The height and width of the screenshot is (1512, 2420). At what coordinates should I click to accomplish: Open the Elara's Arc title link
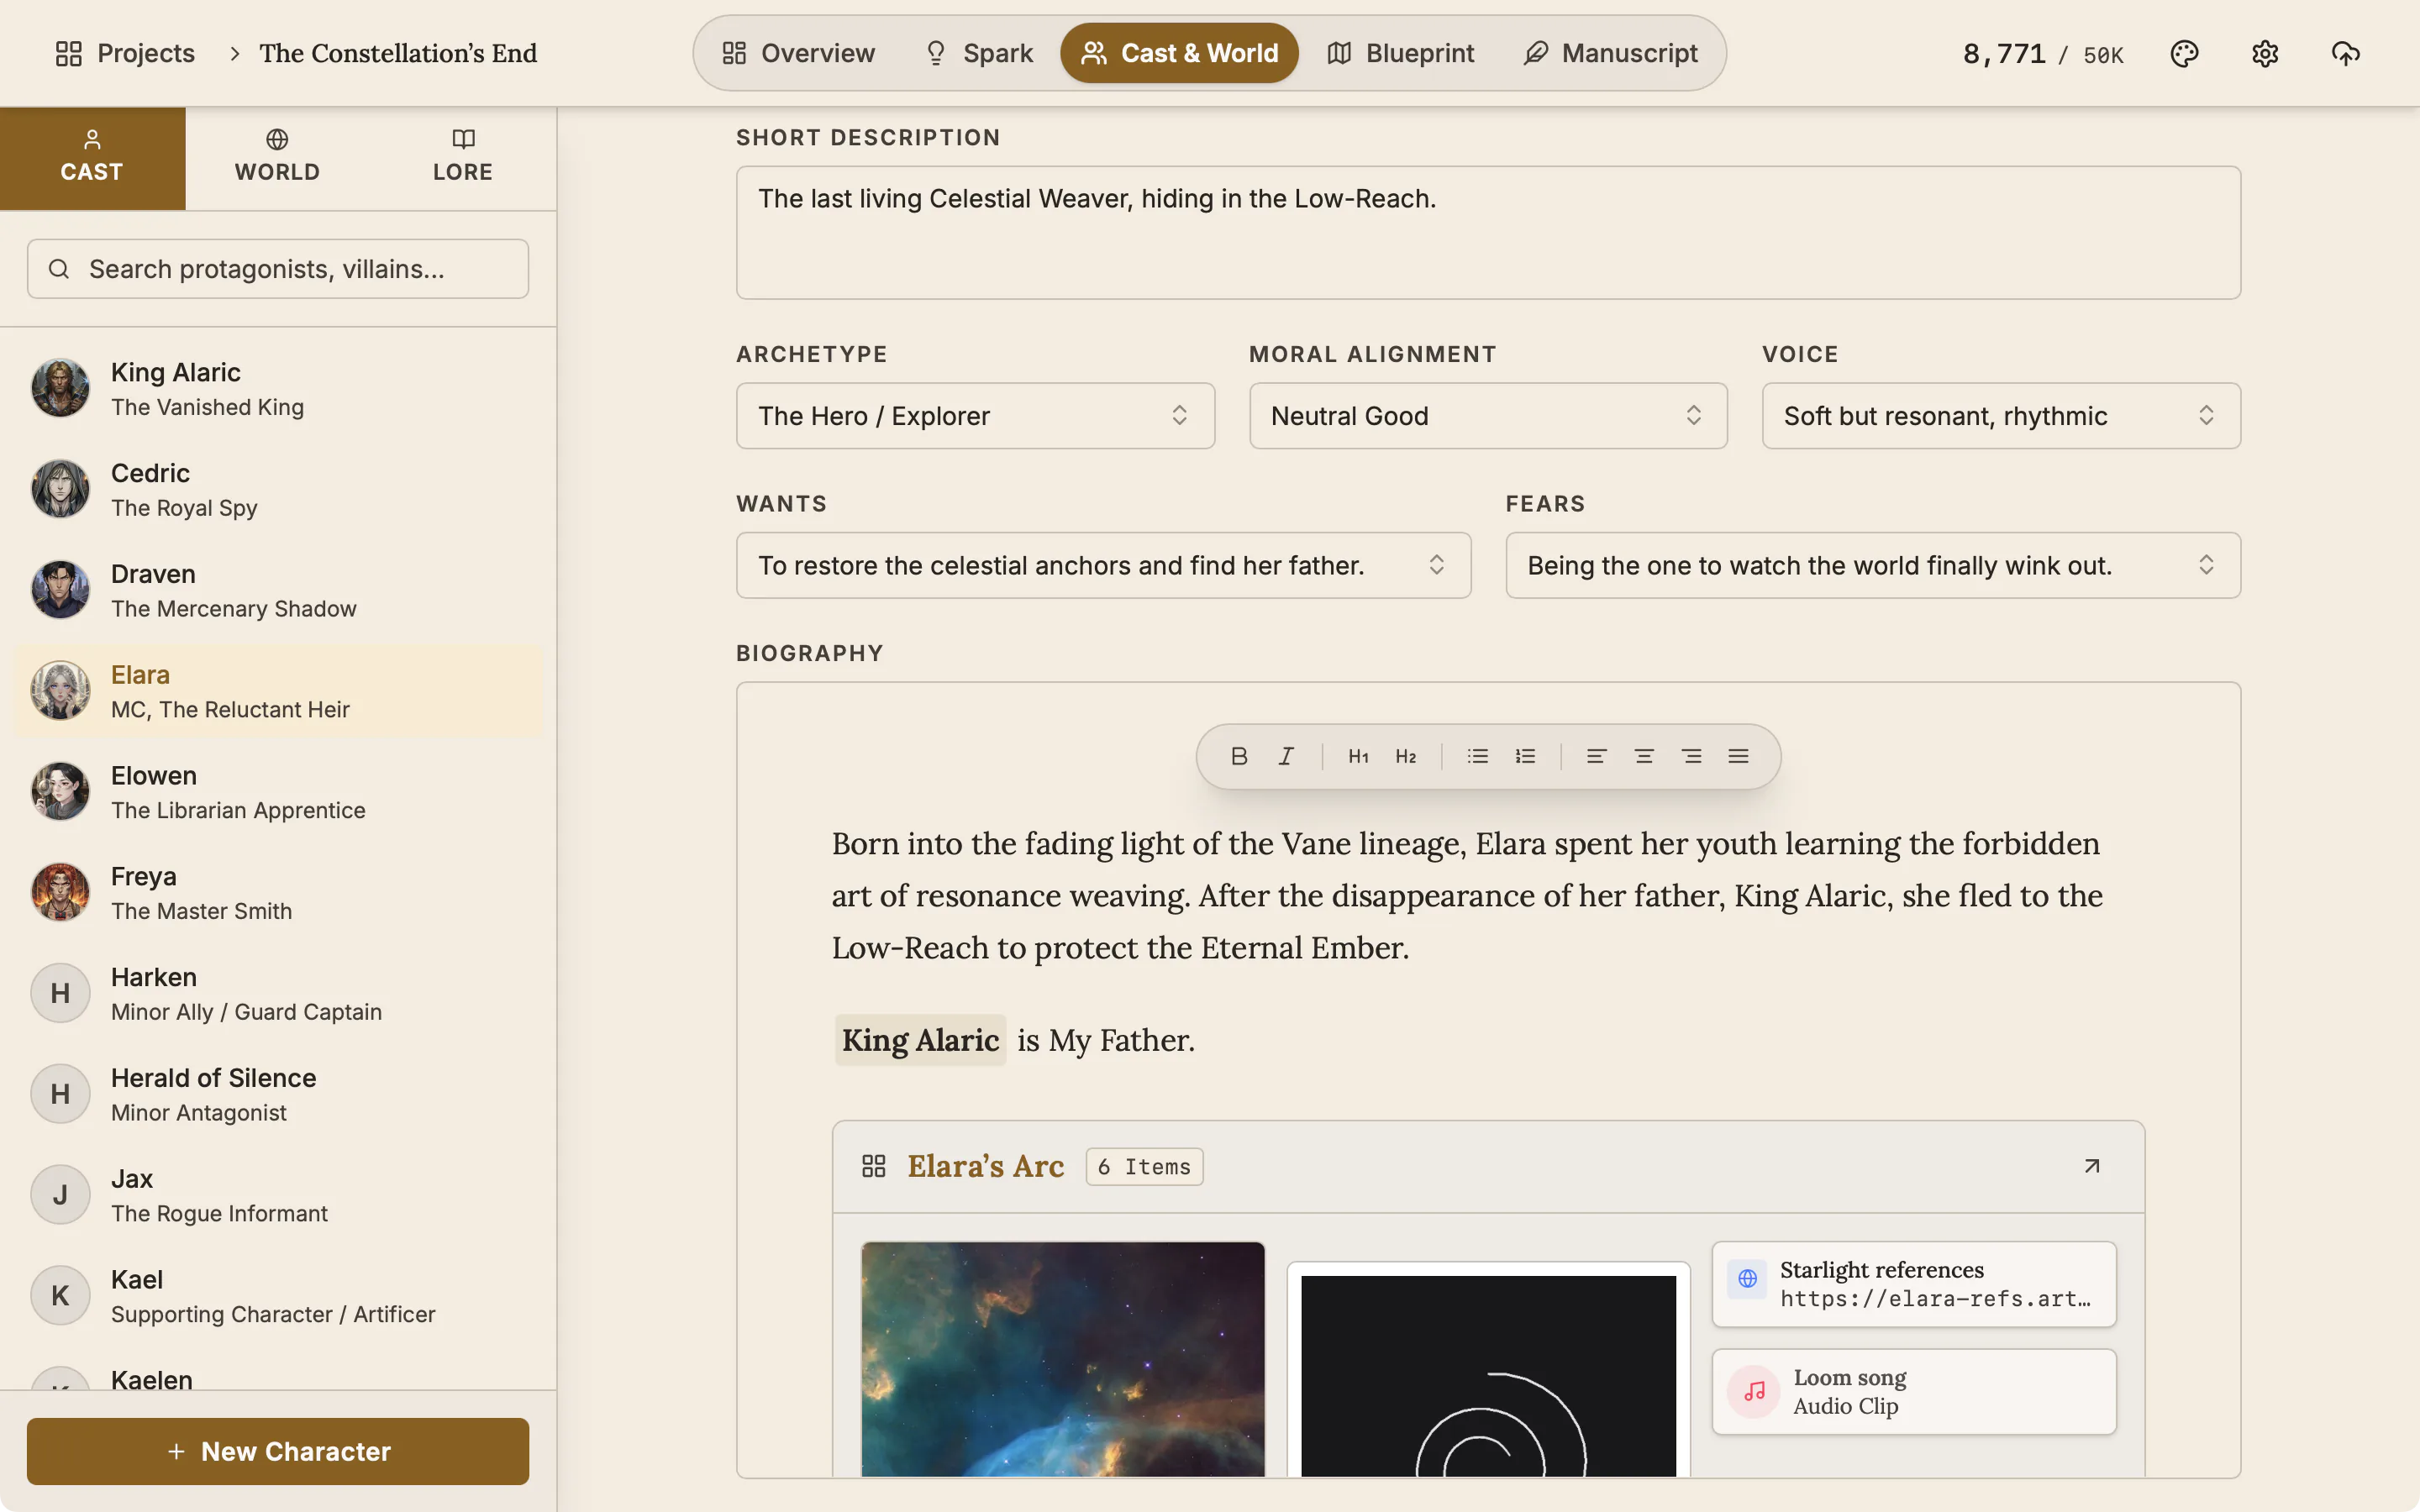coord(985,1166)
